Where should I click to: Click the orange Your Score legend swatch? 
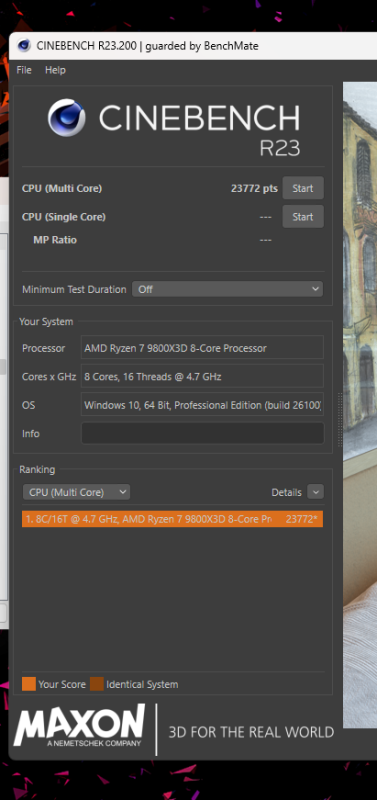[x=29, y=684]
